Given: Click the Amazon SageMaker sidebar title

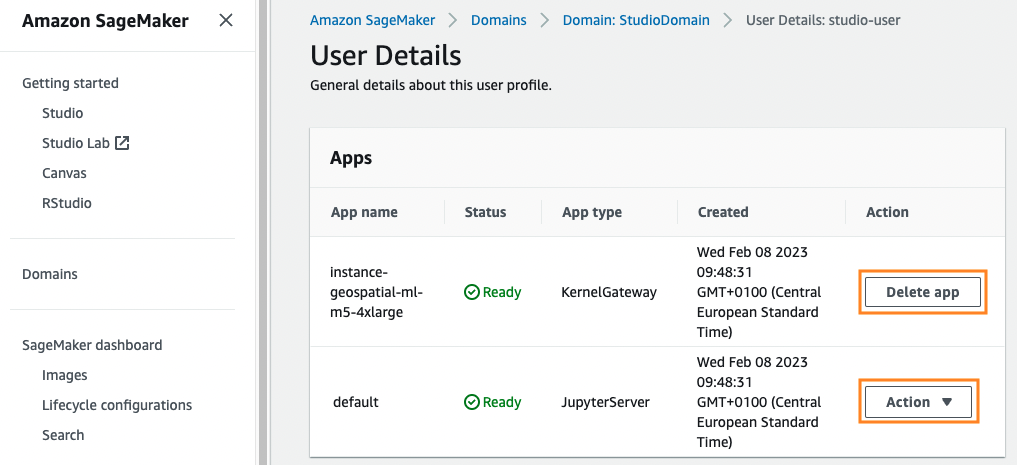Looking at the screenshot, I should 105,21.
